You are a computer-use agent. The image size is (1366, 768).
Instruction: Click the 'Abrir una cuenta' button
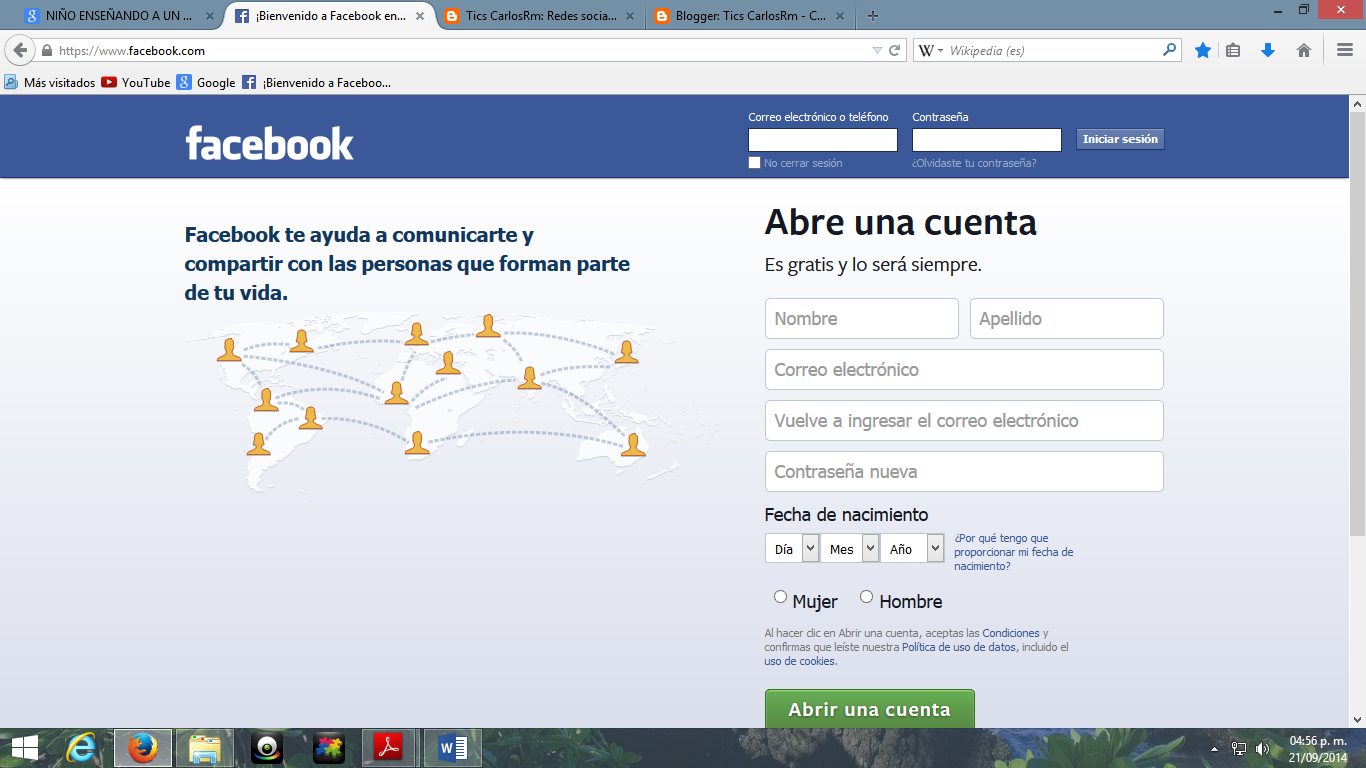pos(869,709)
